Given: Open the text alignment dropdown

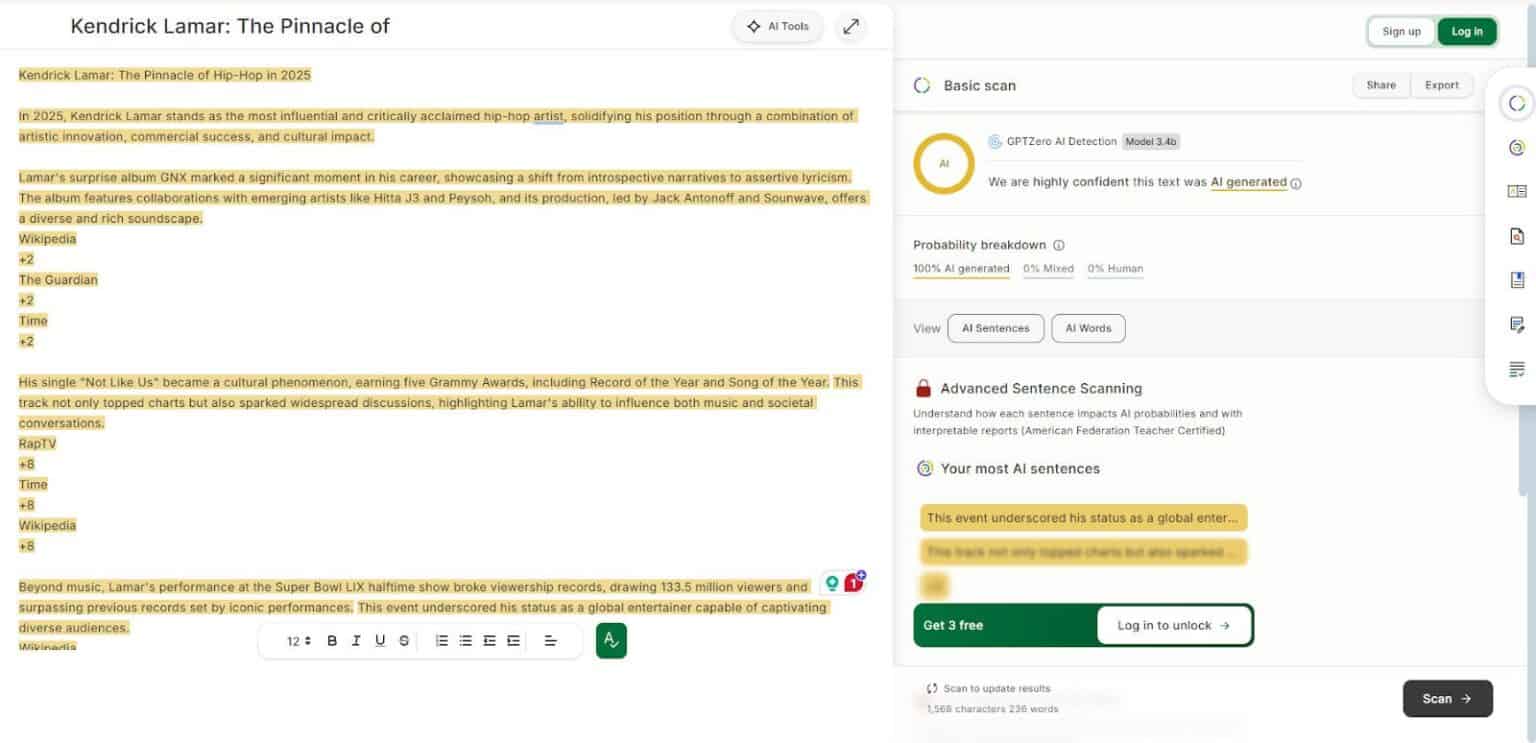Looking at the screenshot, I should (550, 641).
